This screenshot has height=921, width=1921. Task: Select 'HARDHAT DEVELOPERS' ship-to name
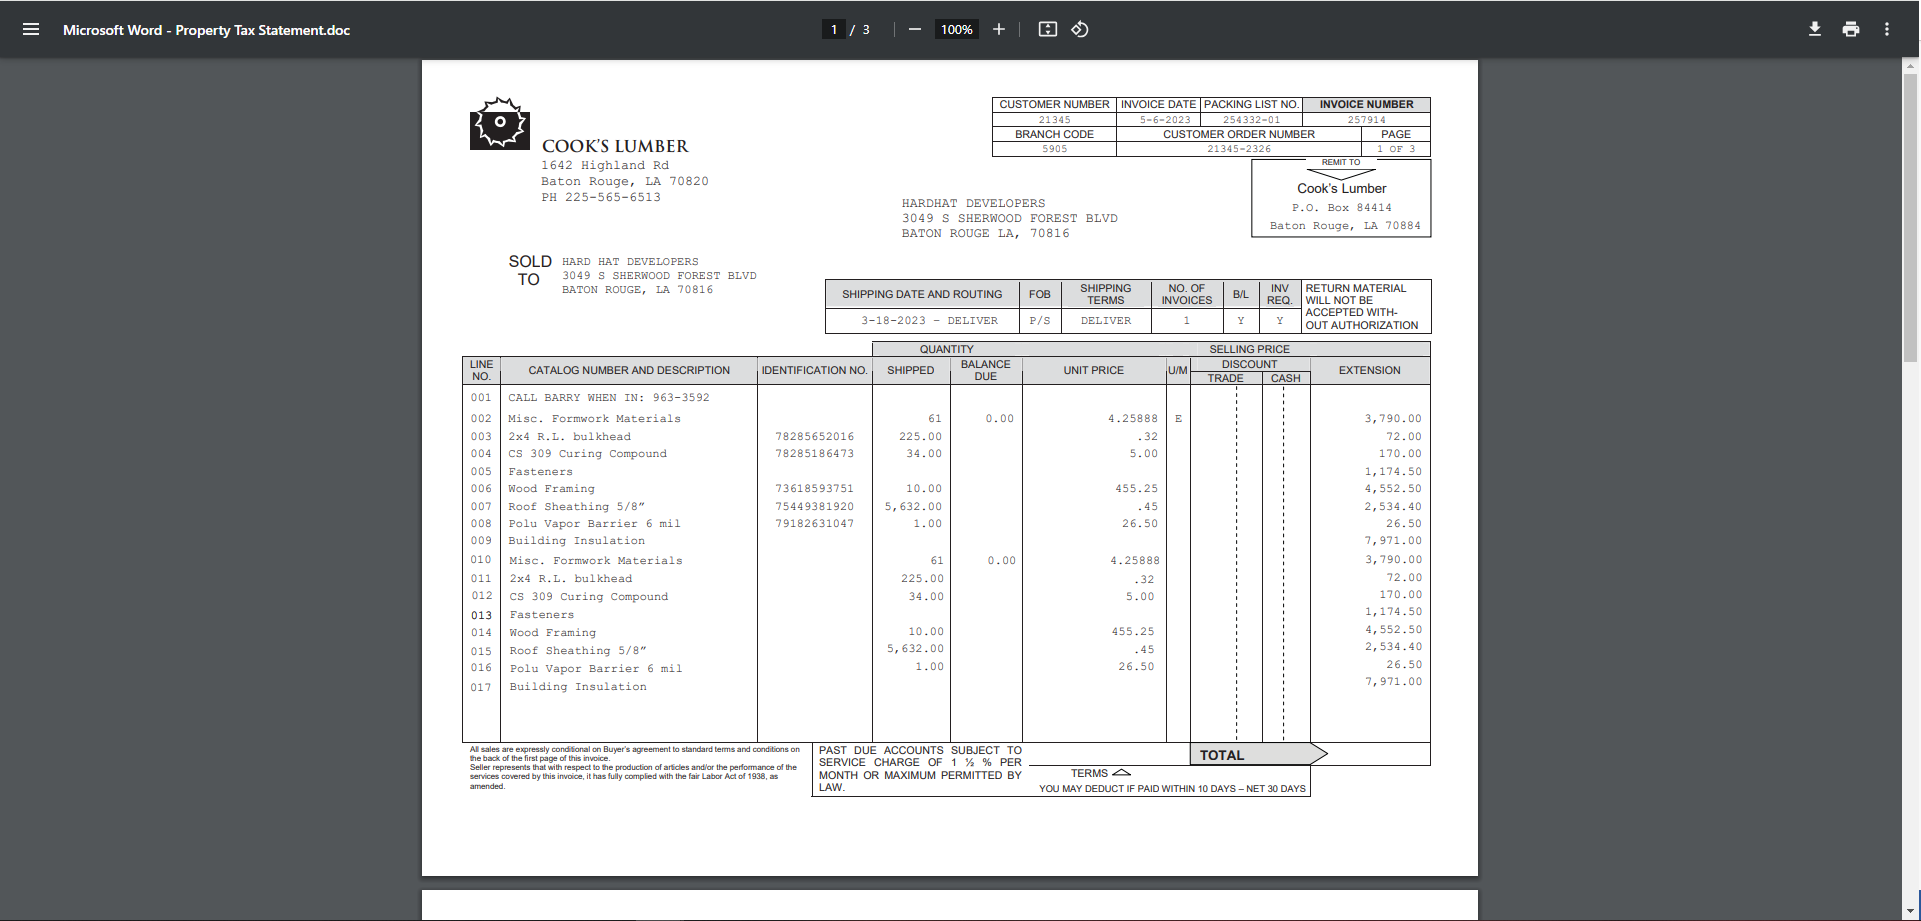click(973, 203)
